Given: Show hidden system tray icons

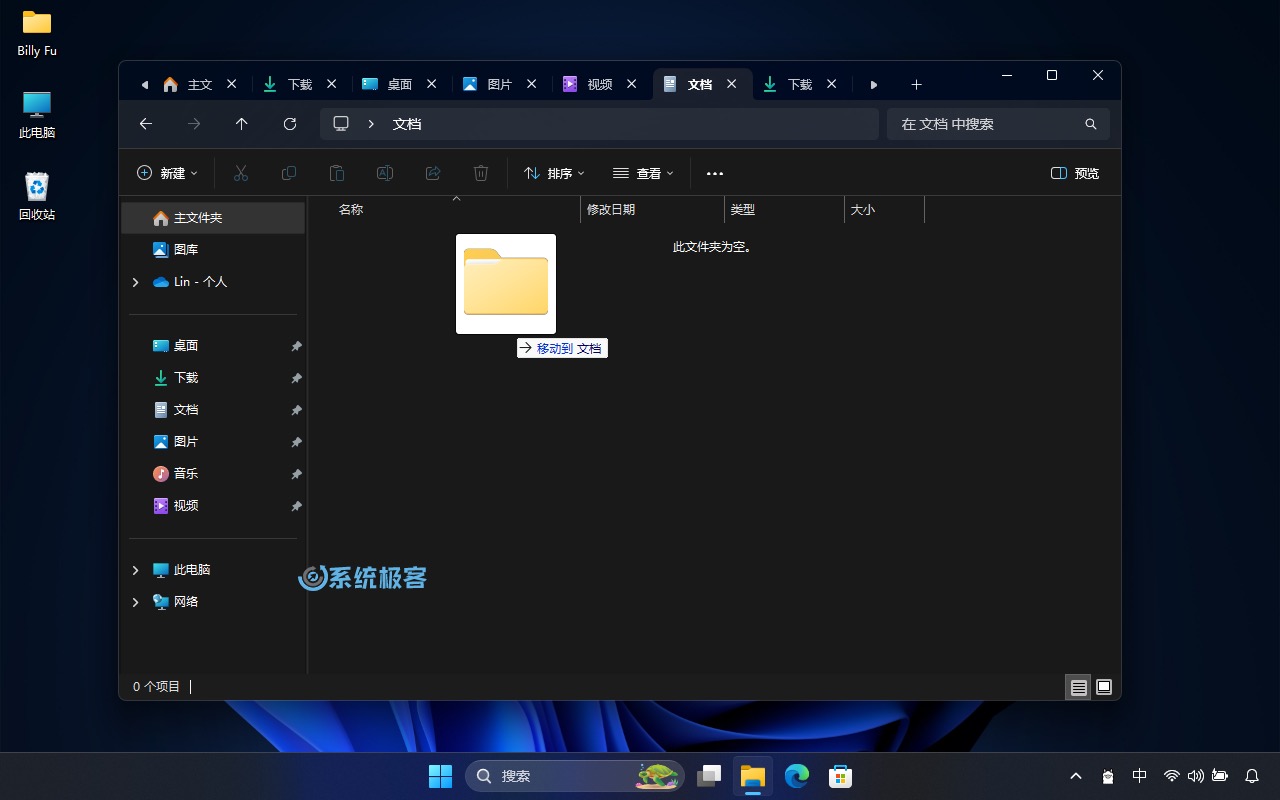Looking at the screenshot, I should (1076, 776).
